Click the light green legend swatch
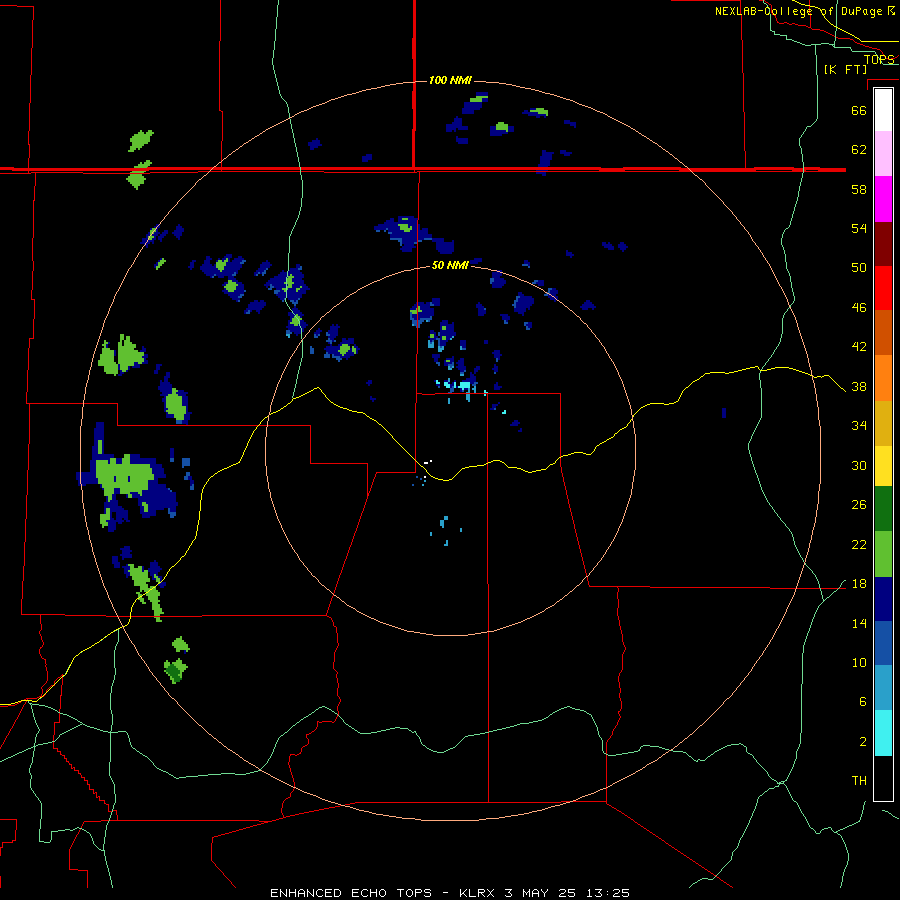 pyautogui.click(x=883, y=554)
